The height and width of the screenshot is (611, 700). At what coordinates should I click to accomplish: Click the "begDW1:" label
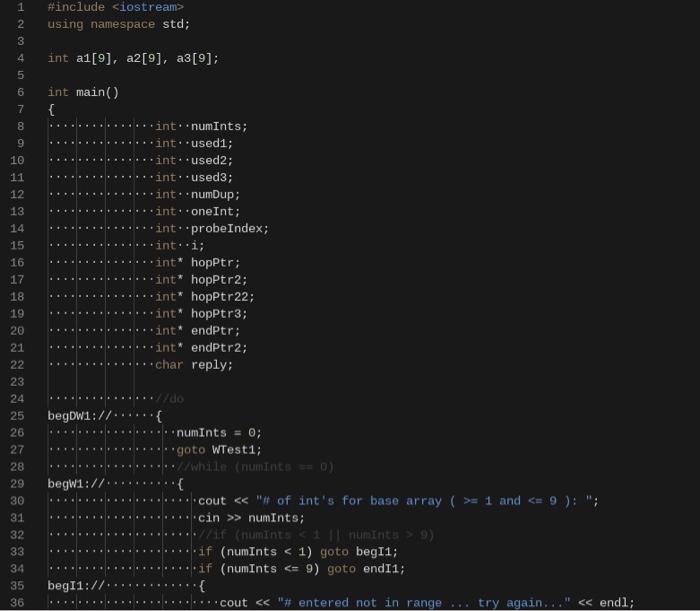click(x=72, y=416)
